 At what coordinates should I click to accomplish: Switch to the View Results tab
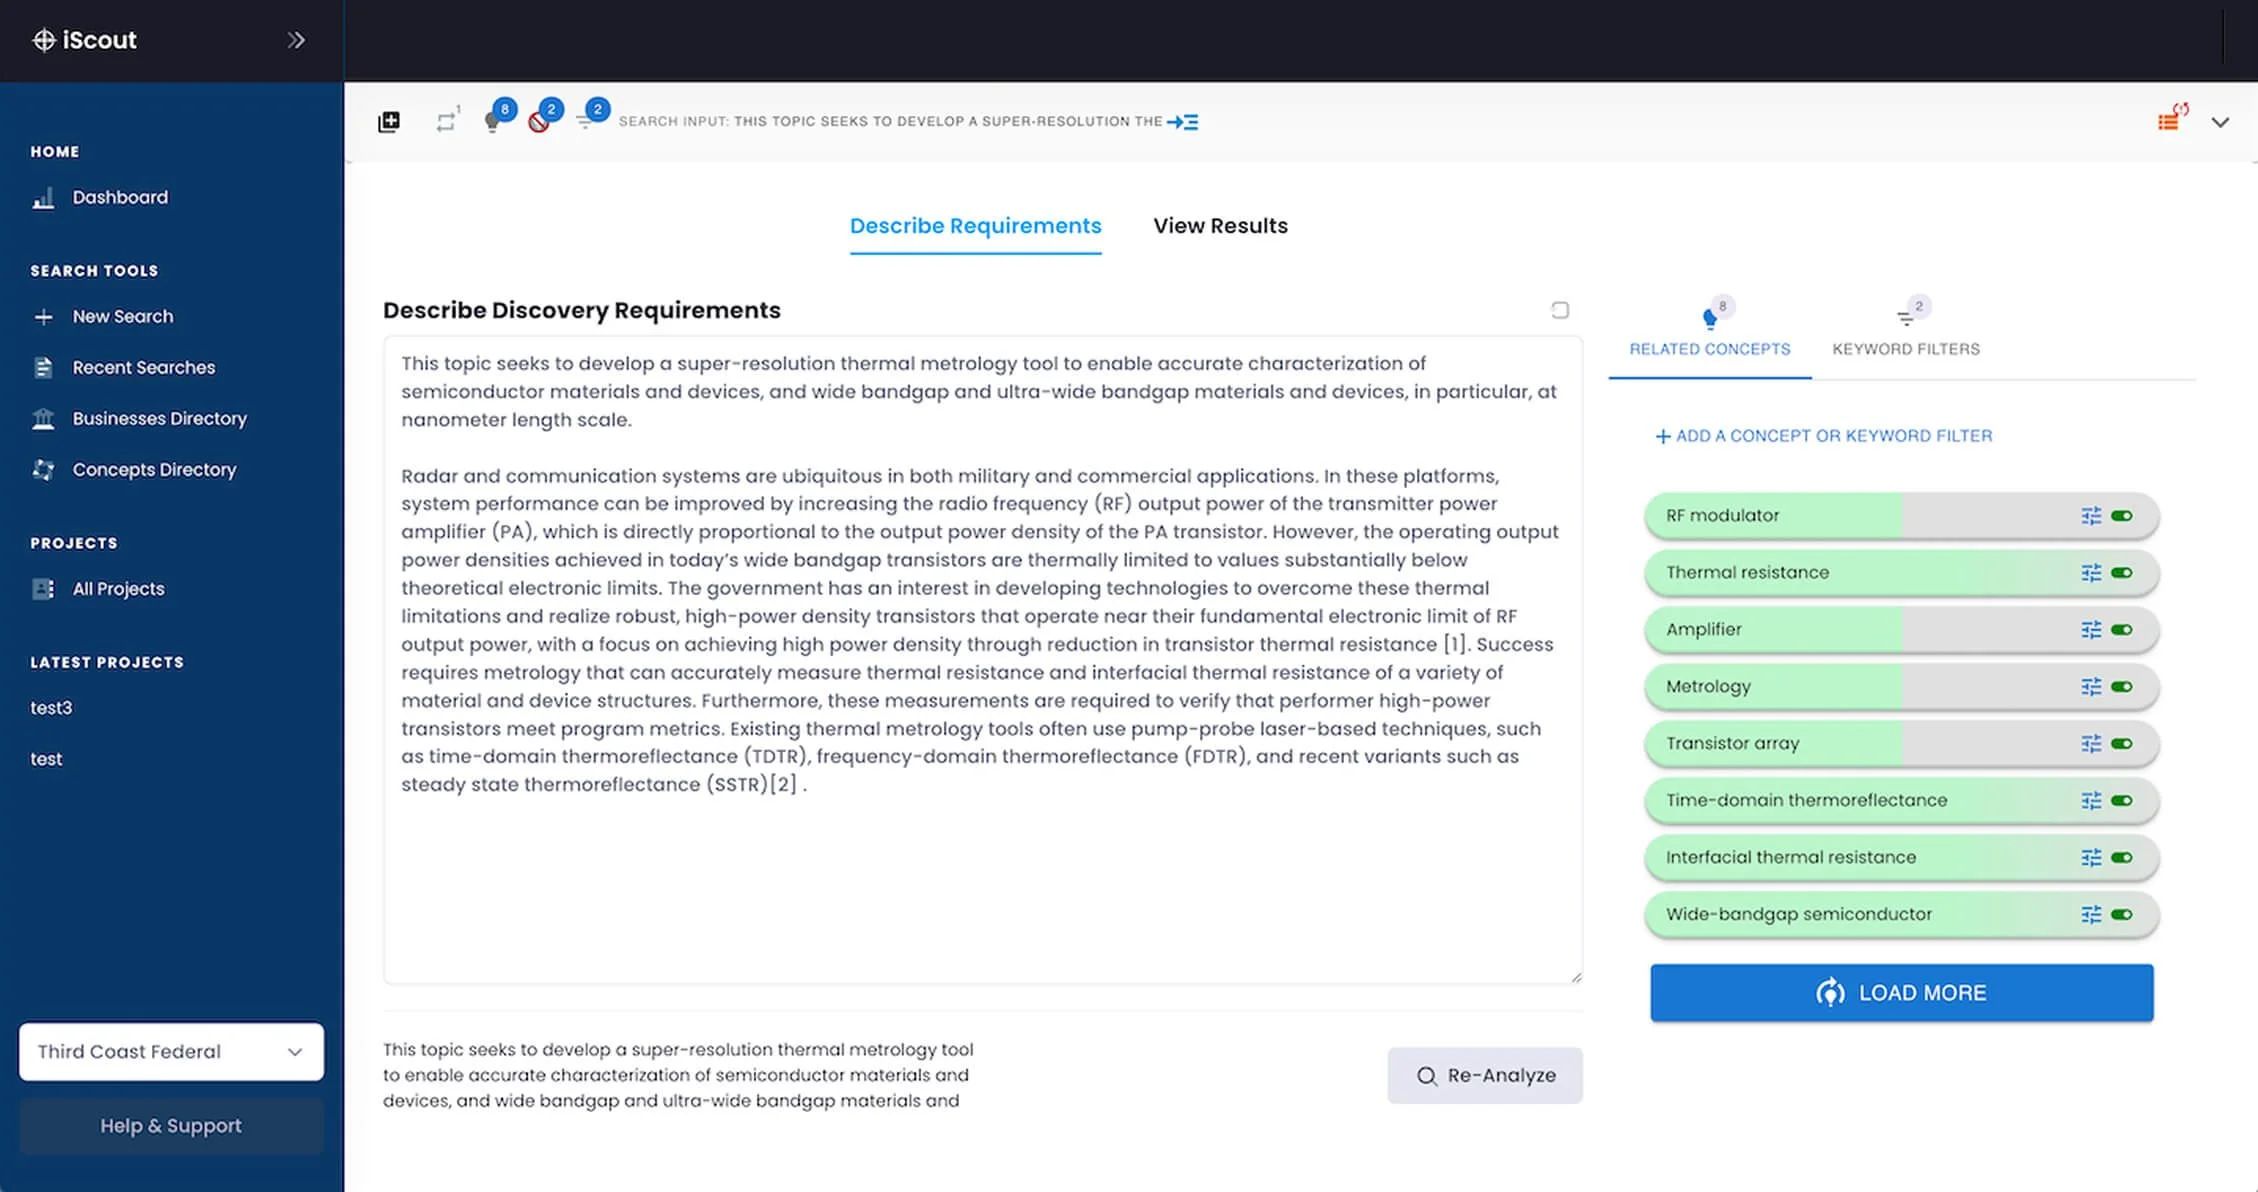(1220, 226)
